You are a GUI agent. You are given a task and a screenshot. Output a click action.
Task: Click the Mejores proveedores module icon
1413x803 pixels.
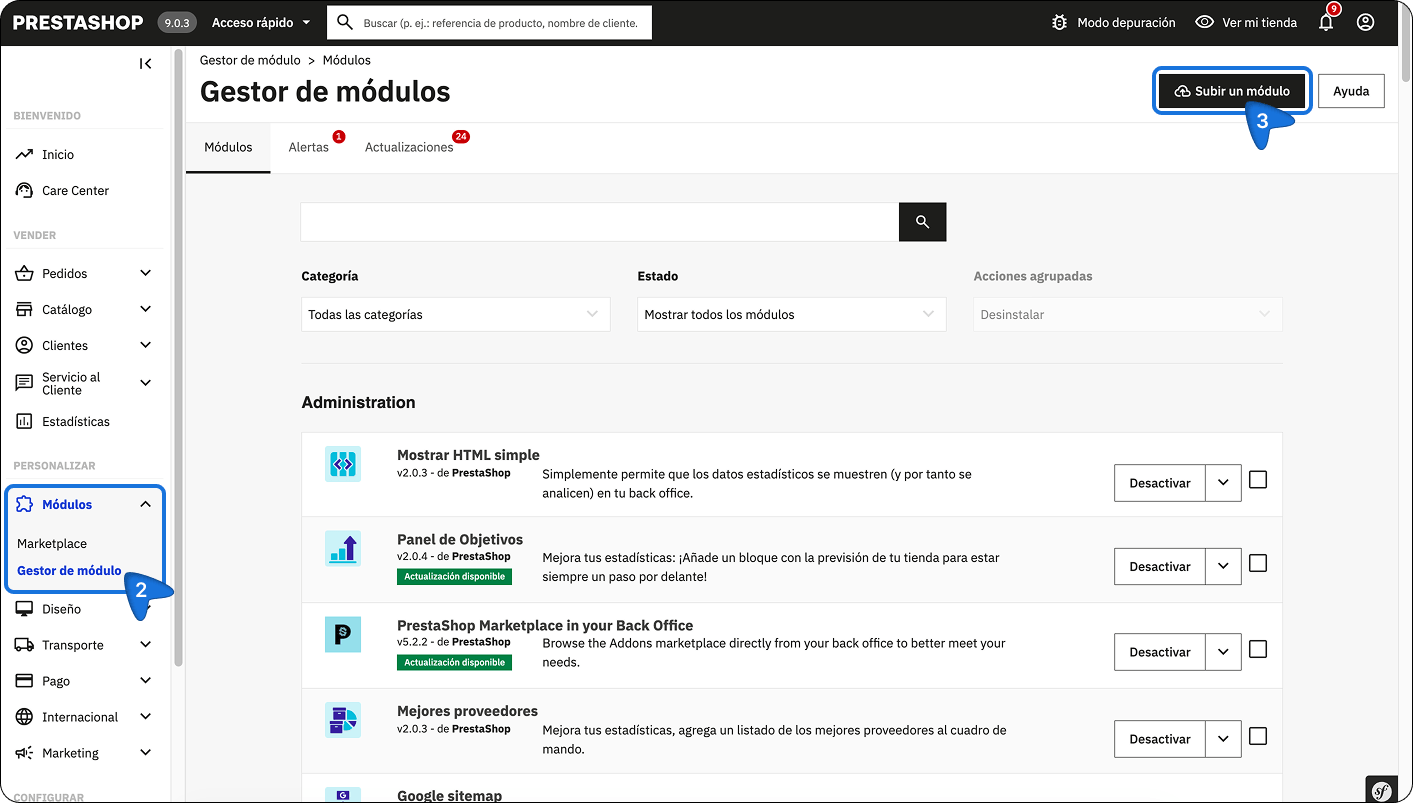click(x=343, y=720)
